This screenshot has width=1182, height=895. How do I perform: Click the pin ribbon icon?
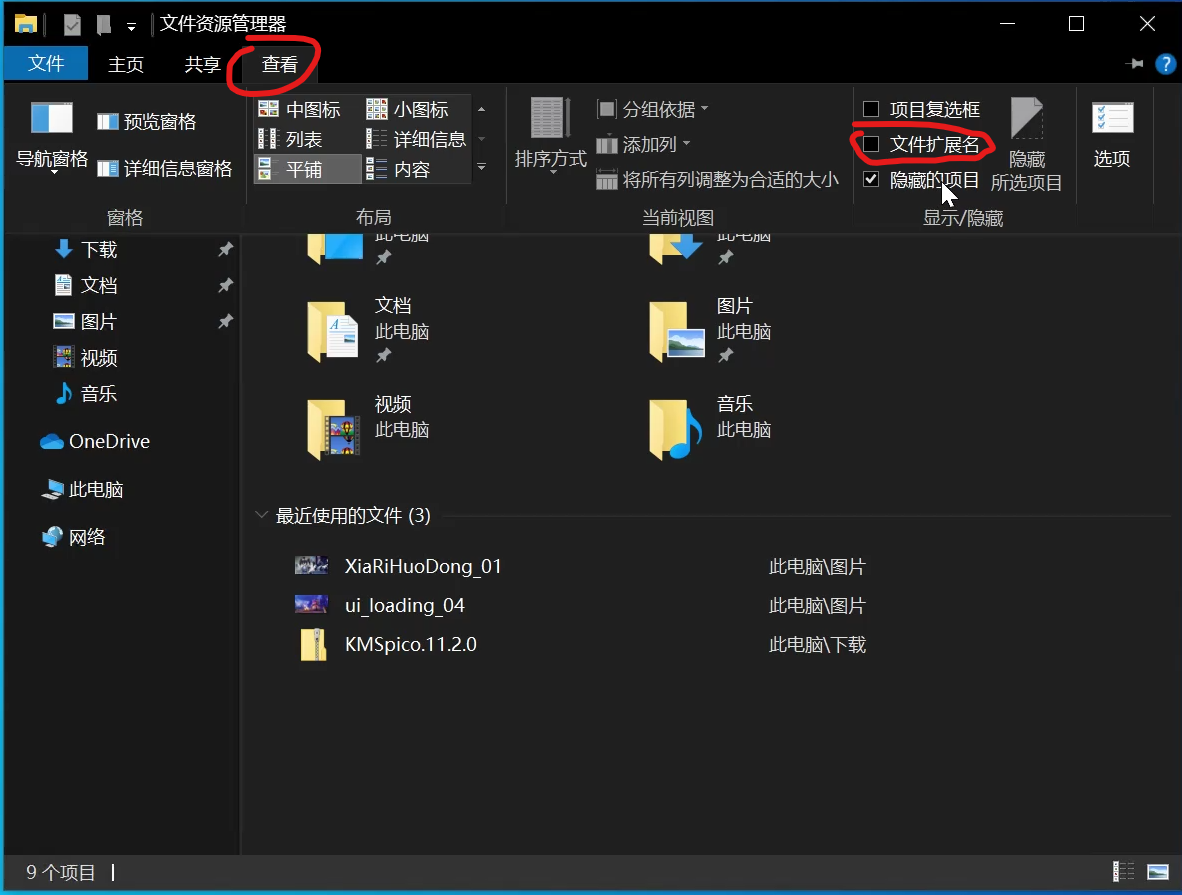pyautogui.click(x=1135, y=64)
